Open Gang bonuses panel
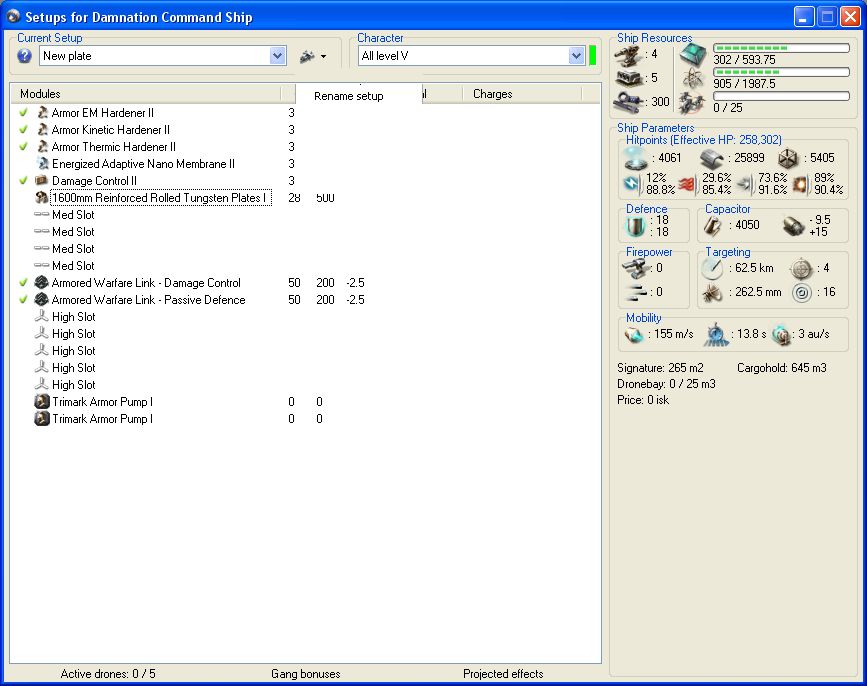 306,674
